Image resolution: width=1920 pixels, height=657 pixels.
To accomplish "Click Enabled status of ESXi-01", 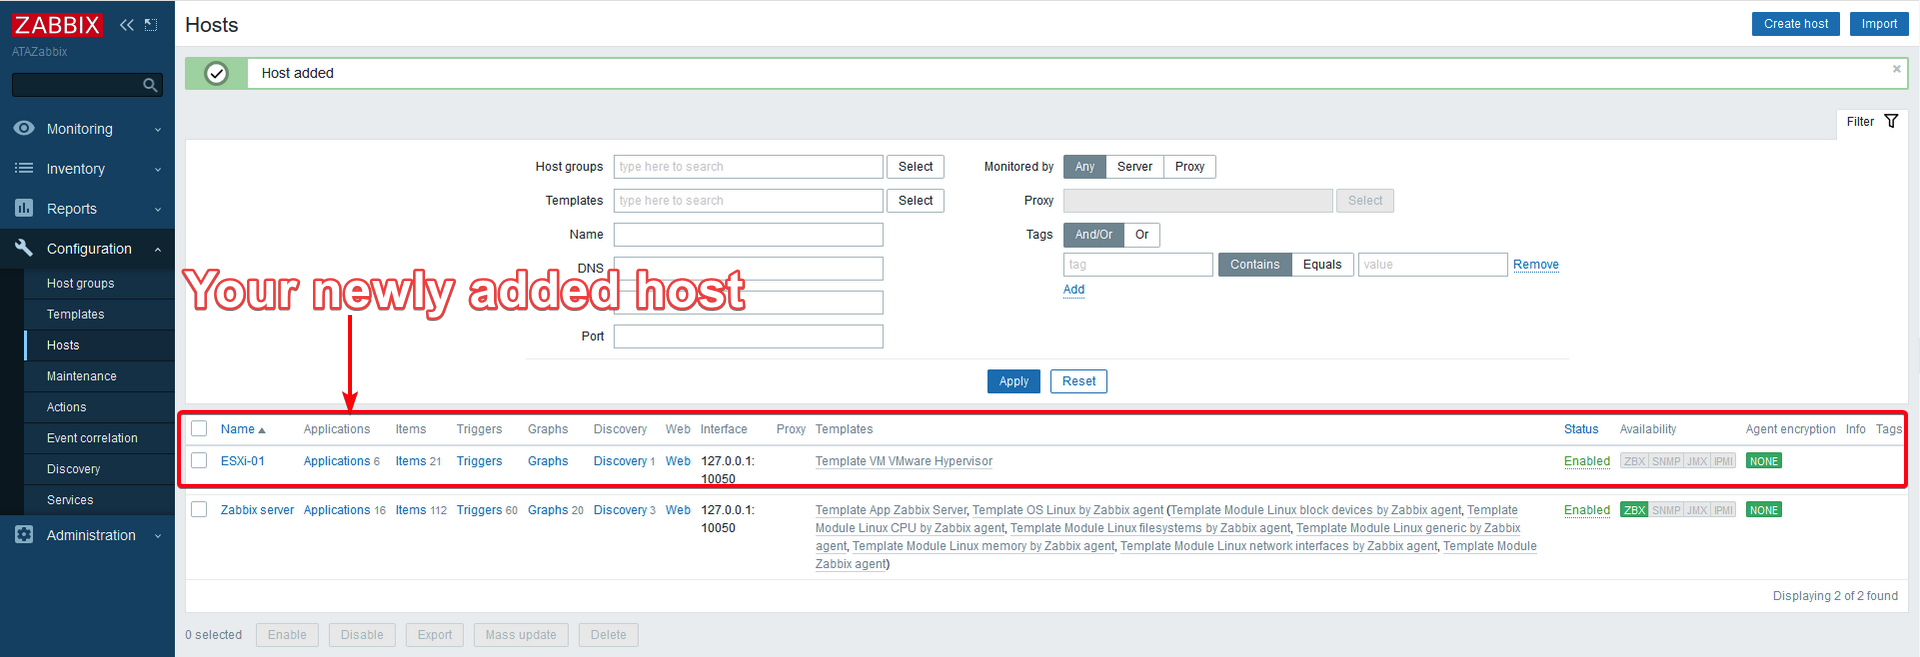I will [x=1587, y=461].
